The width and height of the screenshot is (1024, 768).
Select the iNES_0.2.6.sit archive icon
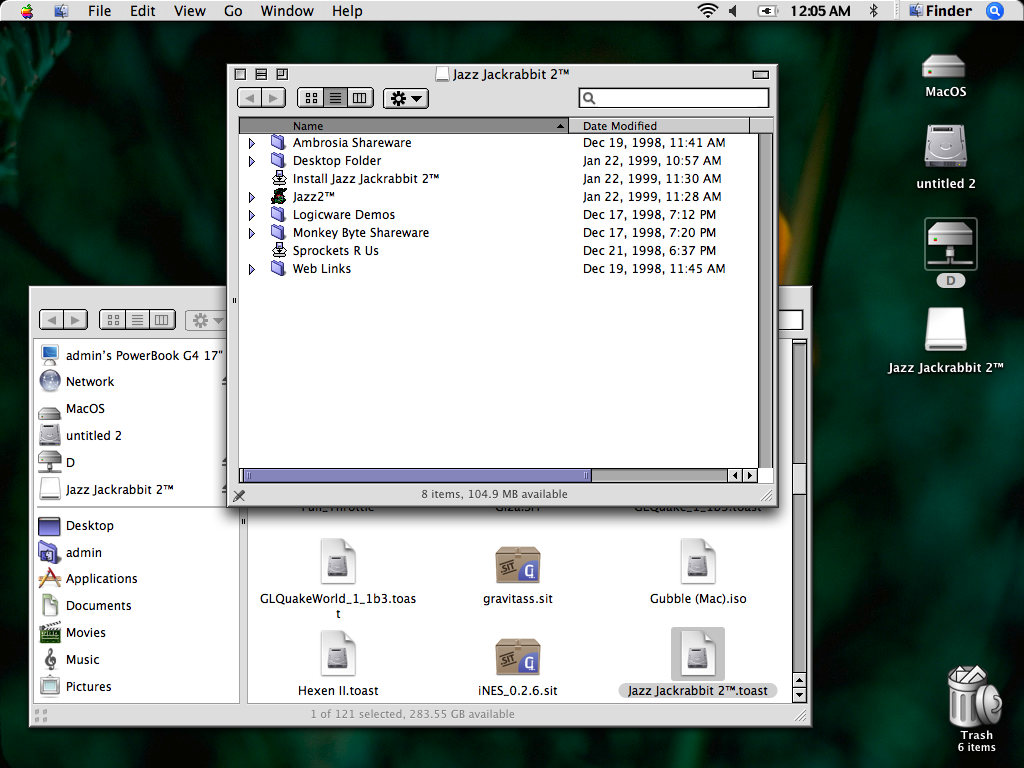tap(517, 656)
